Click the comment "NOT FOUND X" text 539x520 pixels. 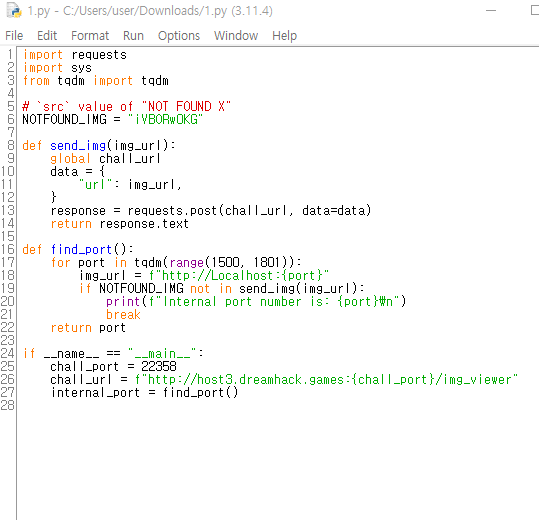(186, 107)
